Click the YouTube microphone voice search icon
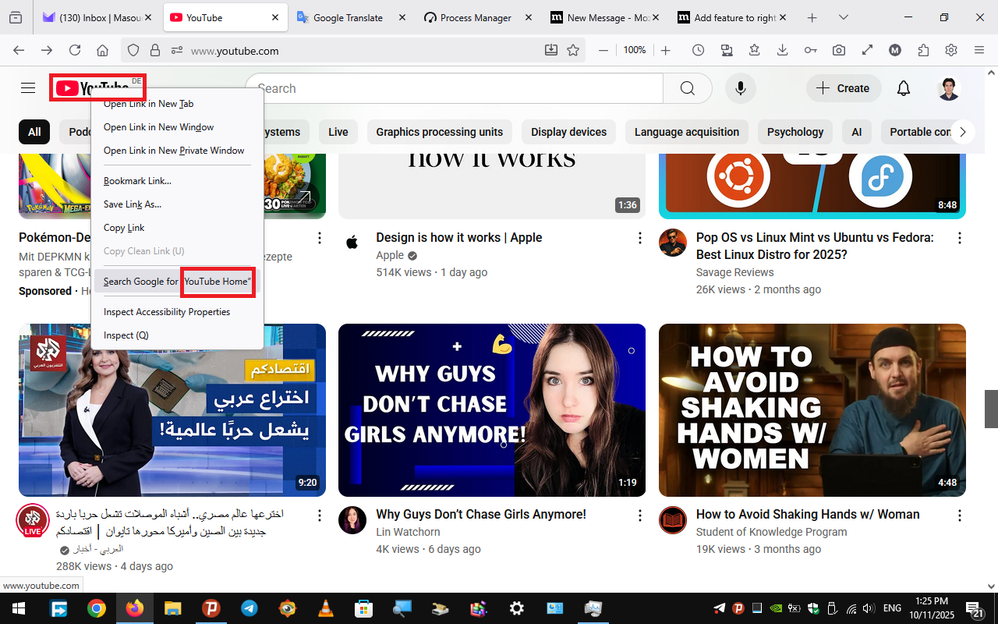 tap(740, 88)
